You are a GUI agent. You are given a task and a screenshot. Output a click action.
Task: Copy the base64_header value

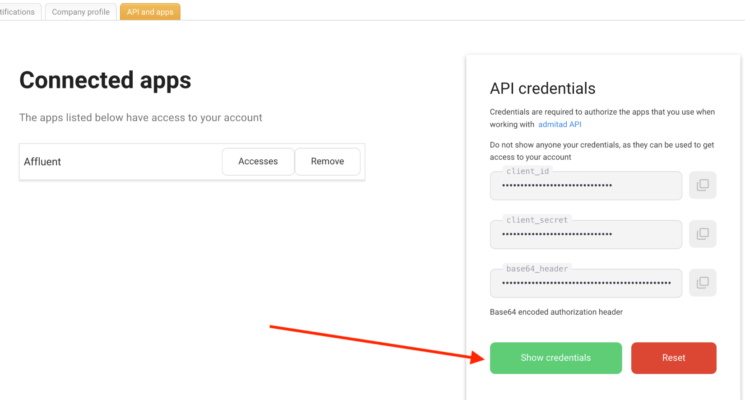[x=703, y=283]
